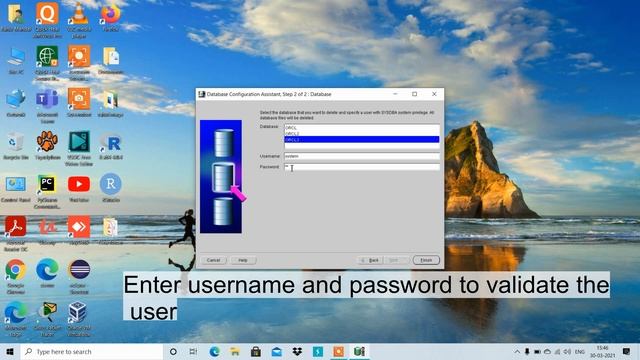Viewport: 640px width, 360px height.
Task: Open the Network desktop icon
Action: click(x=16, y=103)
